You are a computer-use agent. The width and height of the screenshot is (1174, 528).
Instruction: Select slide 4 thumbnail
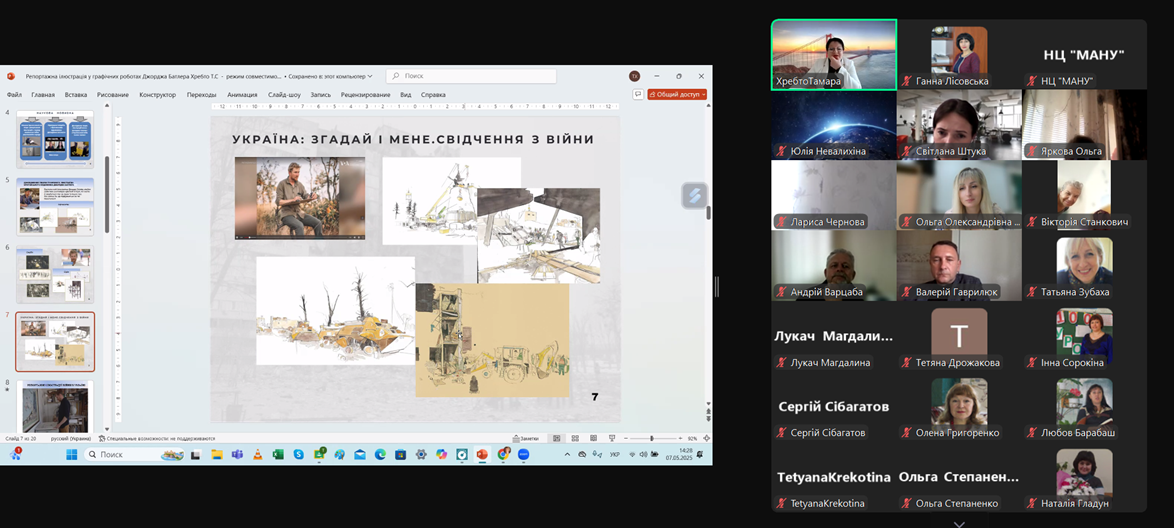pos(55,139)
